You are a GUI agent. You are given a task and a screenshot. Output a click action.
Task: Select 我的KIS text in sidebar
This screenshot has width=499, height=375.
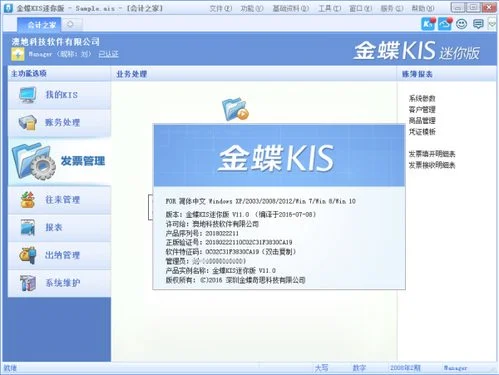(62, 95)
